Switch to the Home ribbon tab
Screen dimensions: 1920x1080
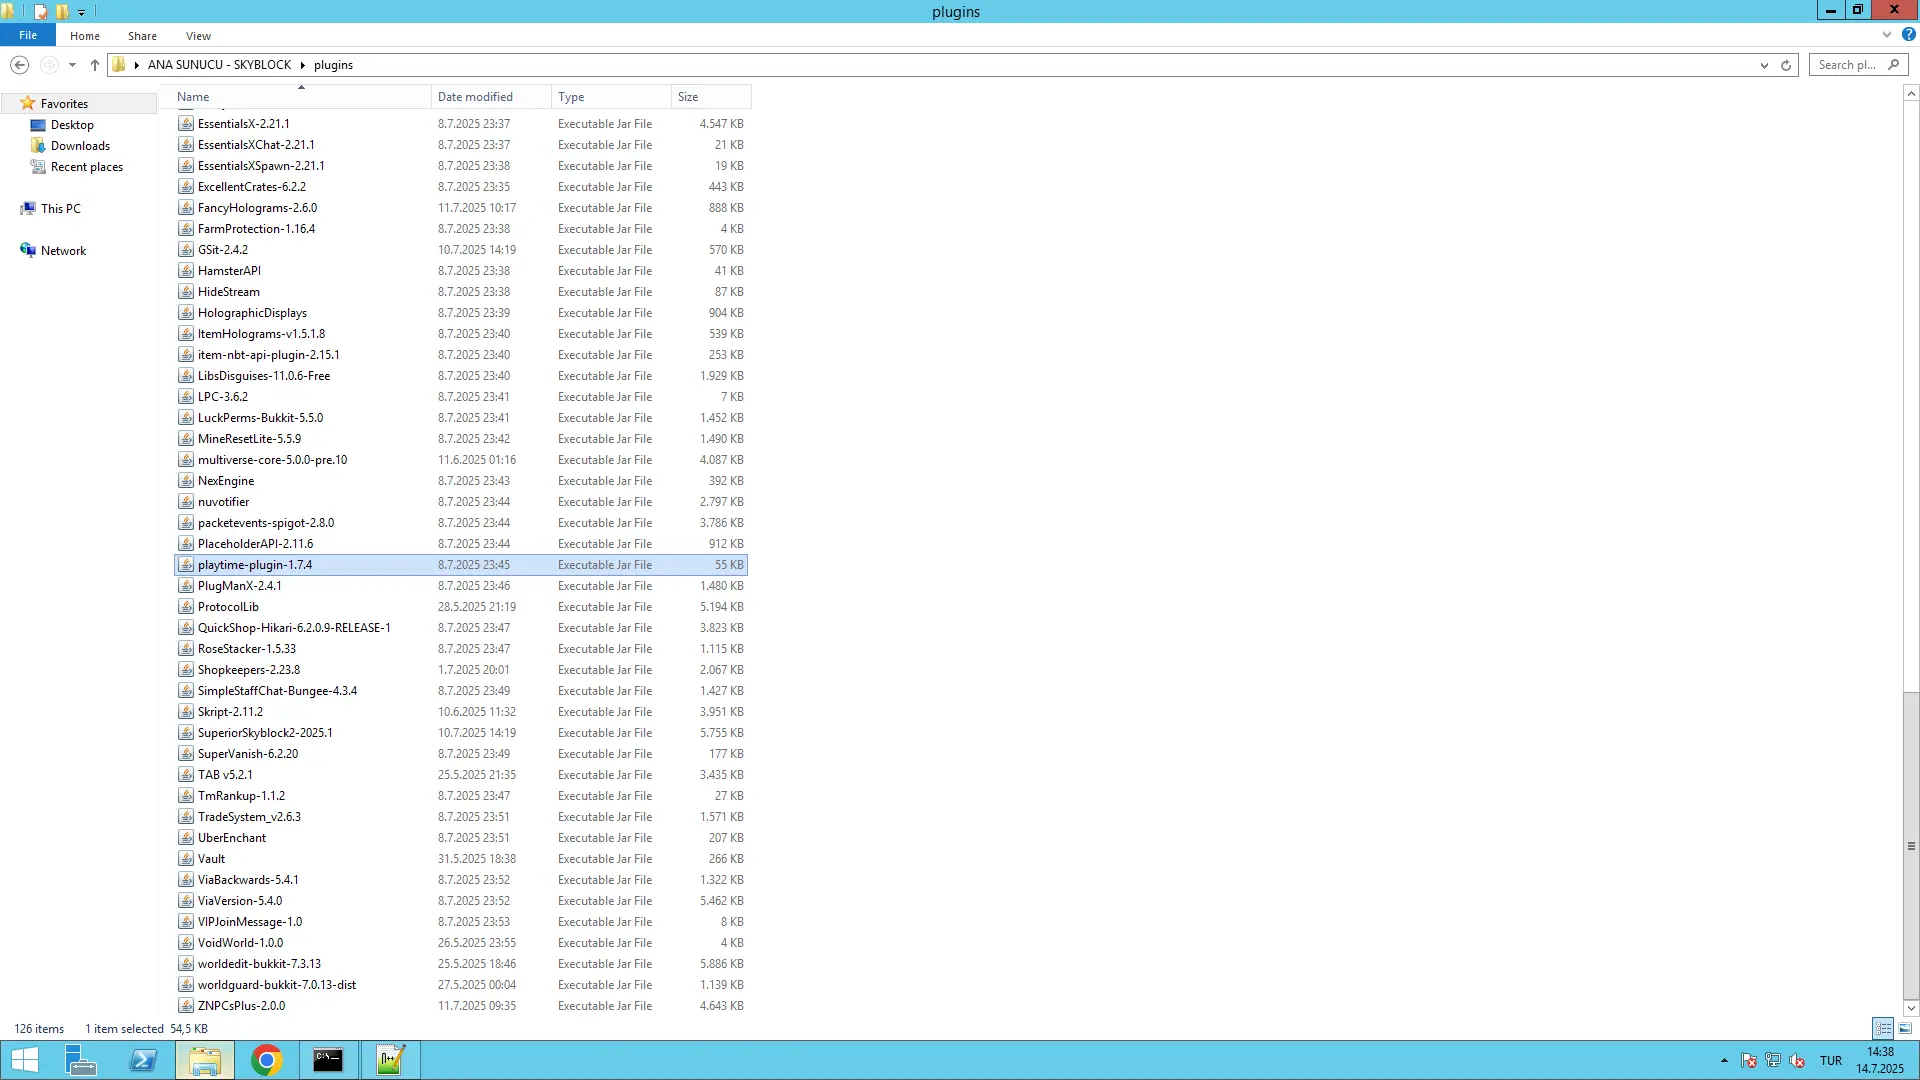[85, 36]
